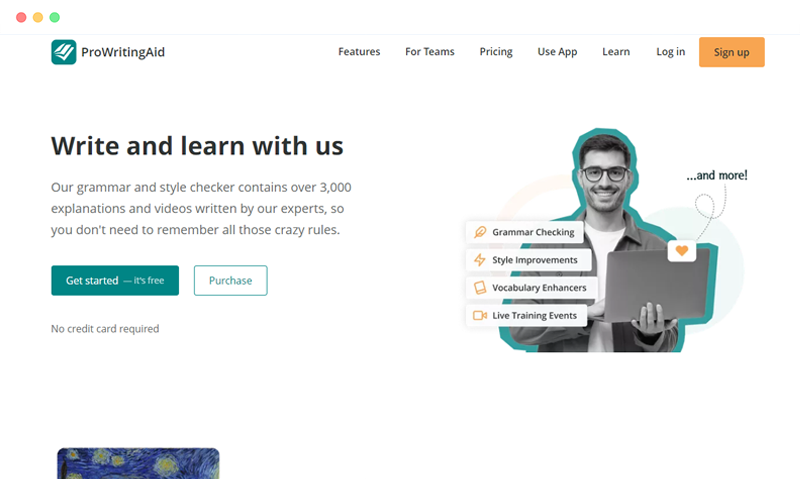Click the lightning bolt Style Improvements icon
The height and width of the screenshot is (479, 800).
coord(480,260)
